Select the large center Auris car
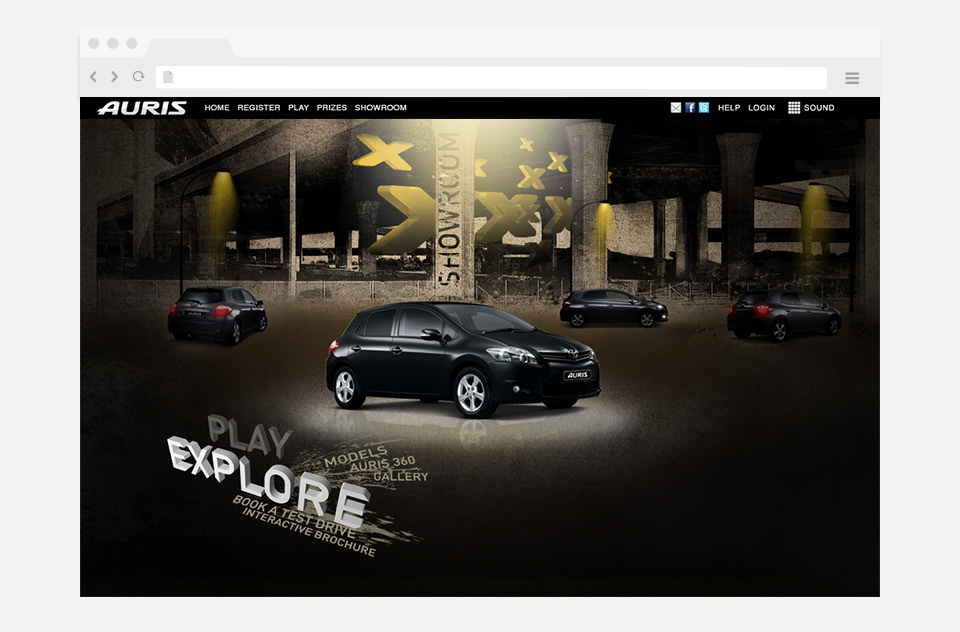This screenshot has width=960, height=632. coord(463,359)
